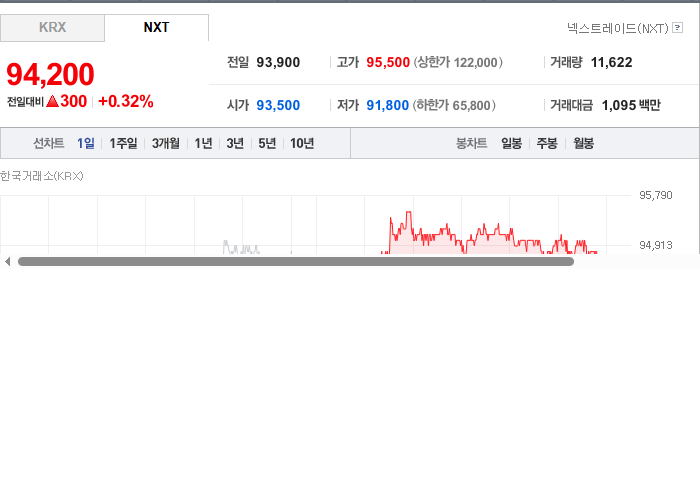The image size is (700, 490).
Task: Click the 94,913 chart axis label
Action: tap(655, 245)
